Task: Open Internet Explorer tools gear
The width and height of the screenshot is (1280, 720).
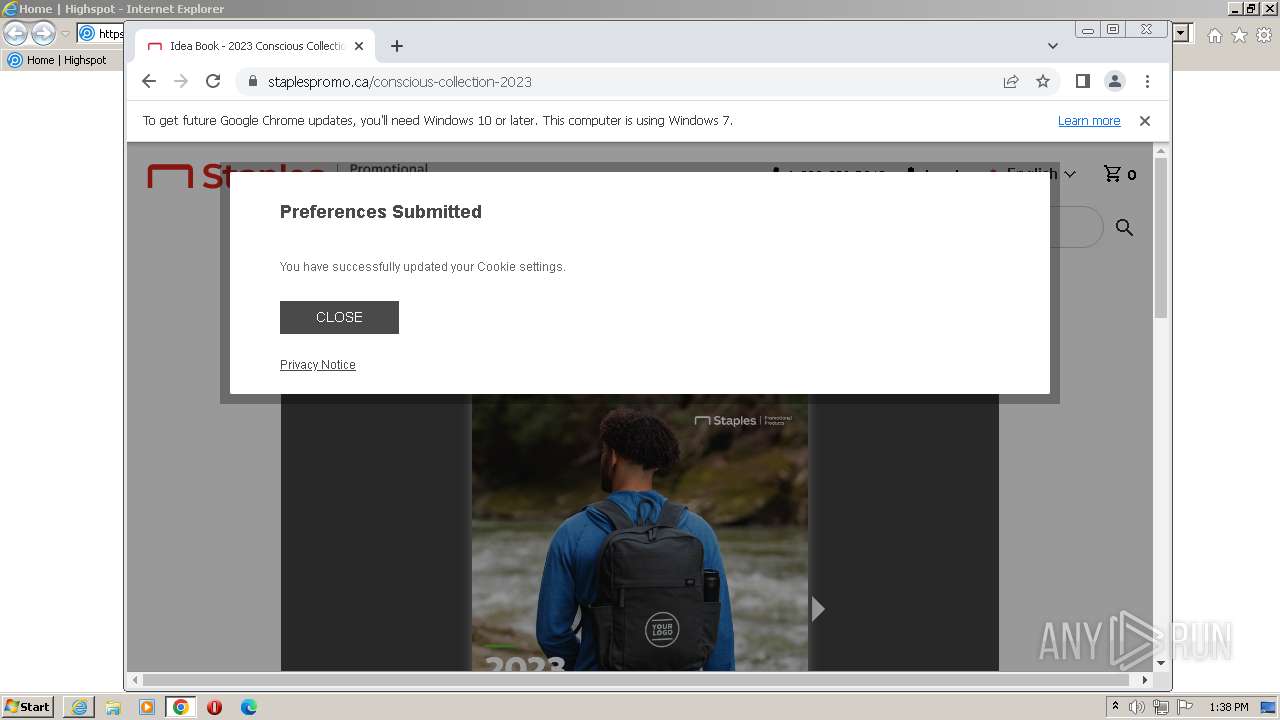Action: coord(1264,35)
